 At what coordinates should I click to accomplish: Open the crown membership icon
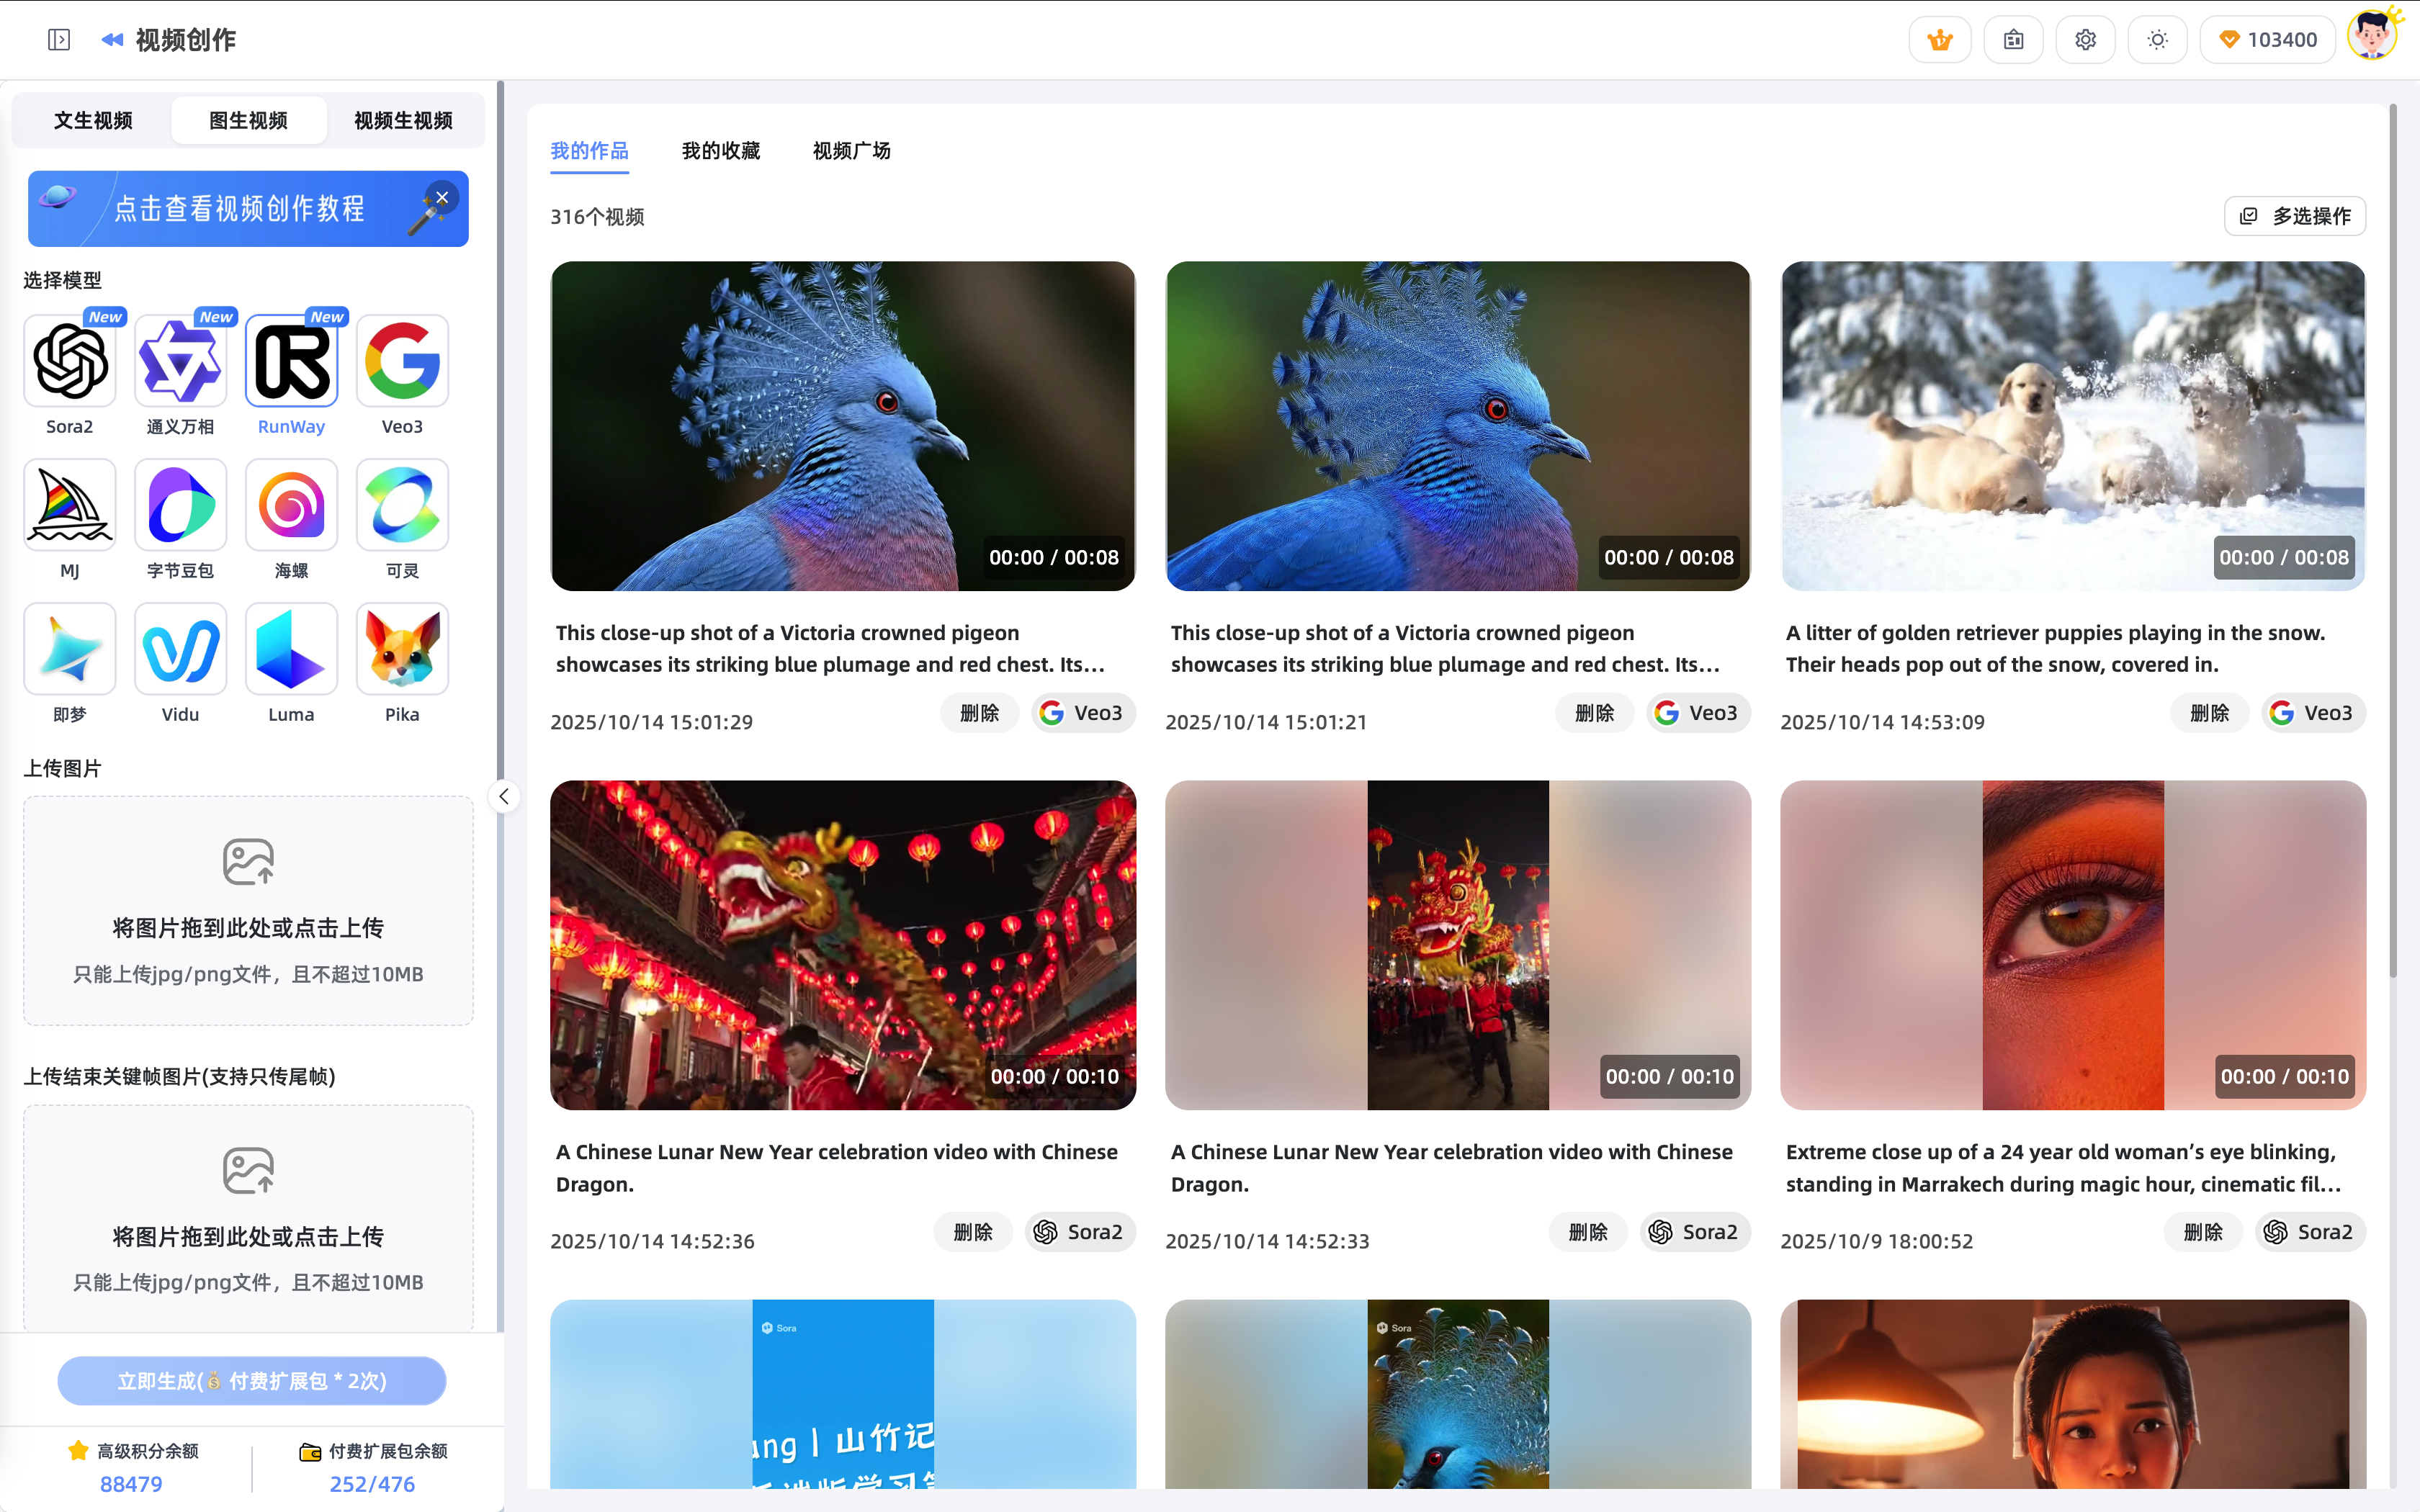[1940, 40]
